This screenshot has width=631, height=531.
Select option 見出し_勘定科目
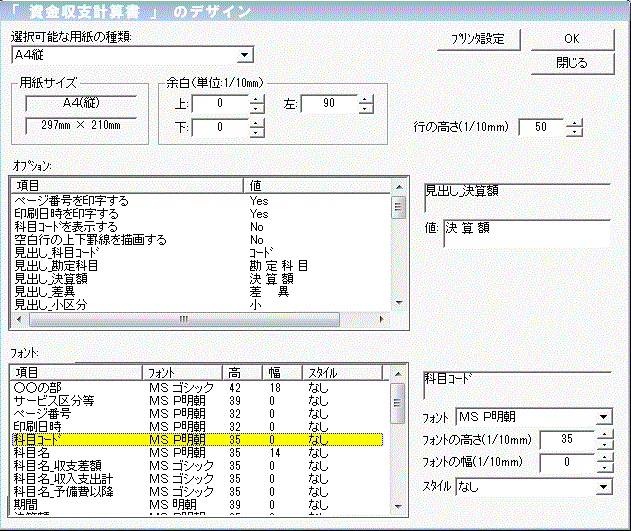click(201, 266)
